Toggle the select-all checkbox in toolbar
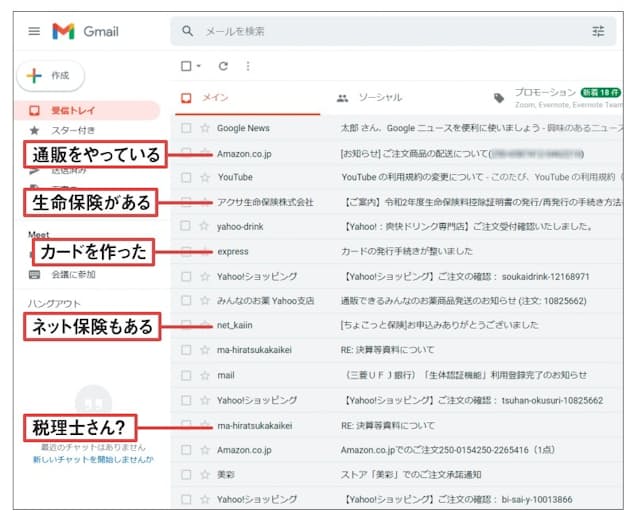The width and height of the screenshot is (638, 525). coord(186,66)
